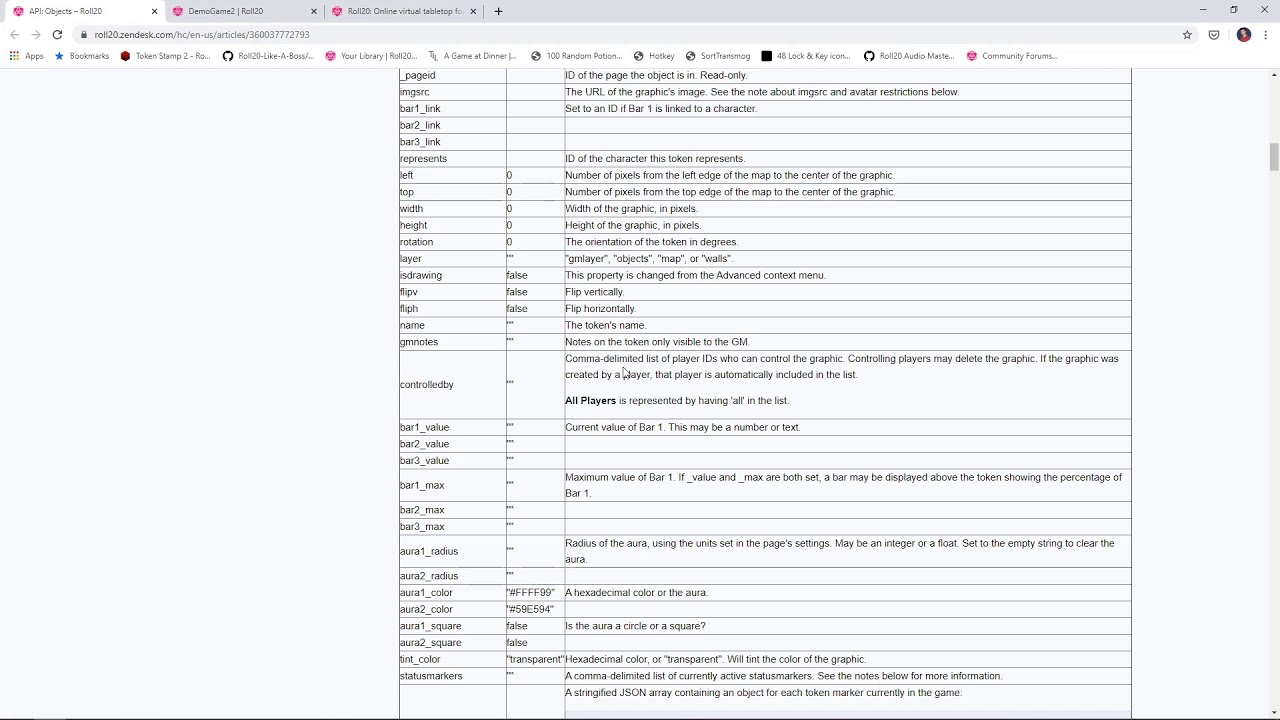Click "Width of the graphic, in pixels."
The height and width of the screenshot is (720, 1280).
click(631, 209)
